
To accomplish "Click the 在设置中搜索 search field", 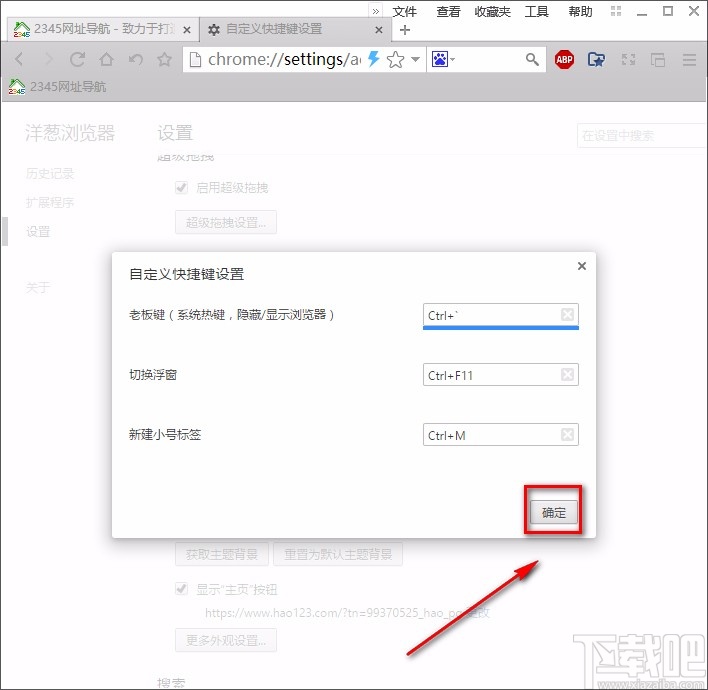I will (642, 135).
